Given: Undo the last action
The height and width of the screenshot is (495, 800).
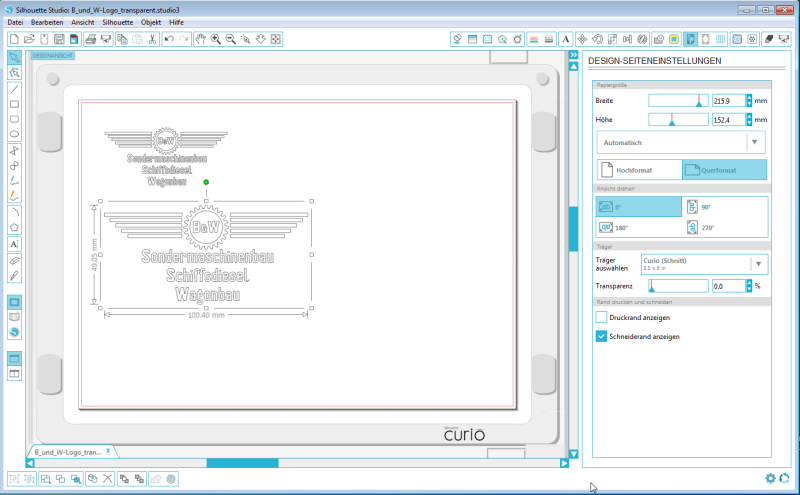Looking at the screenshot, I should tap(169, 39).
